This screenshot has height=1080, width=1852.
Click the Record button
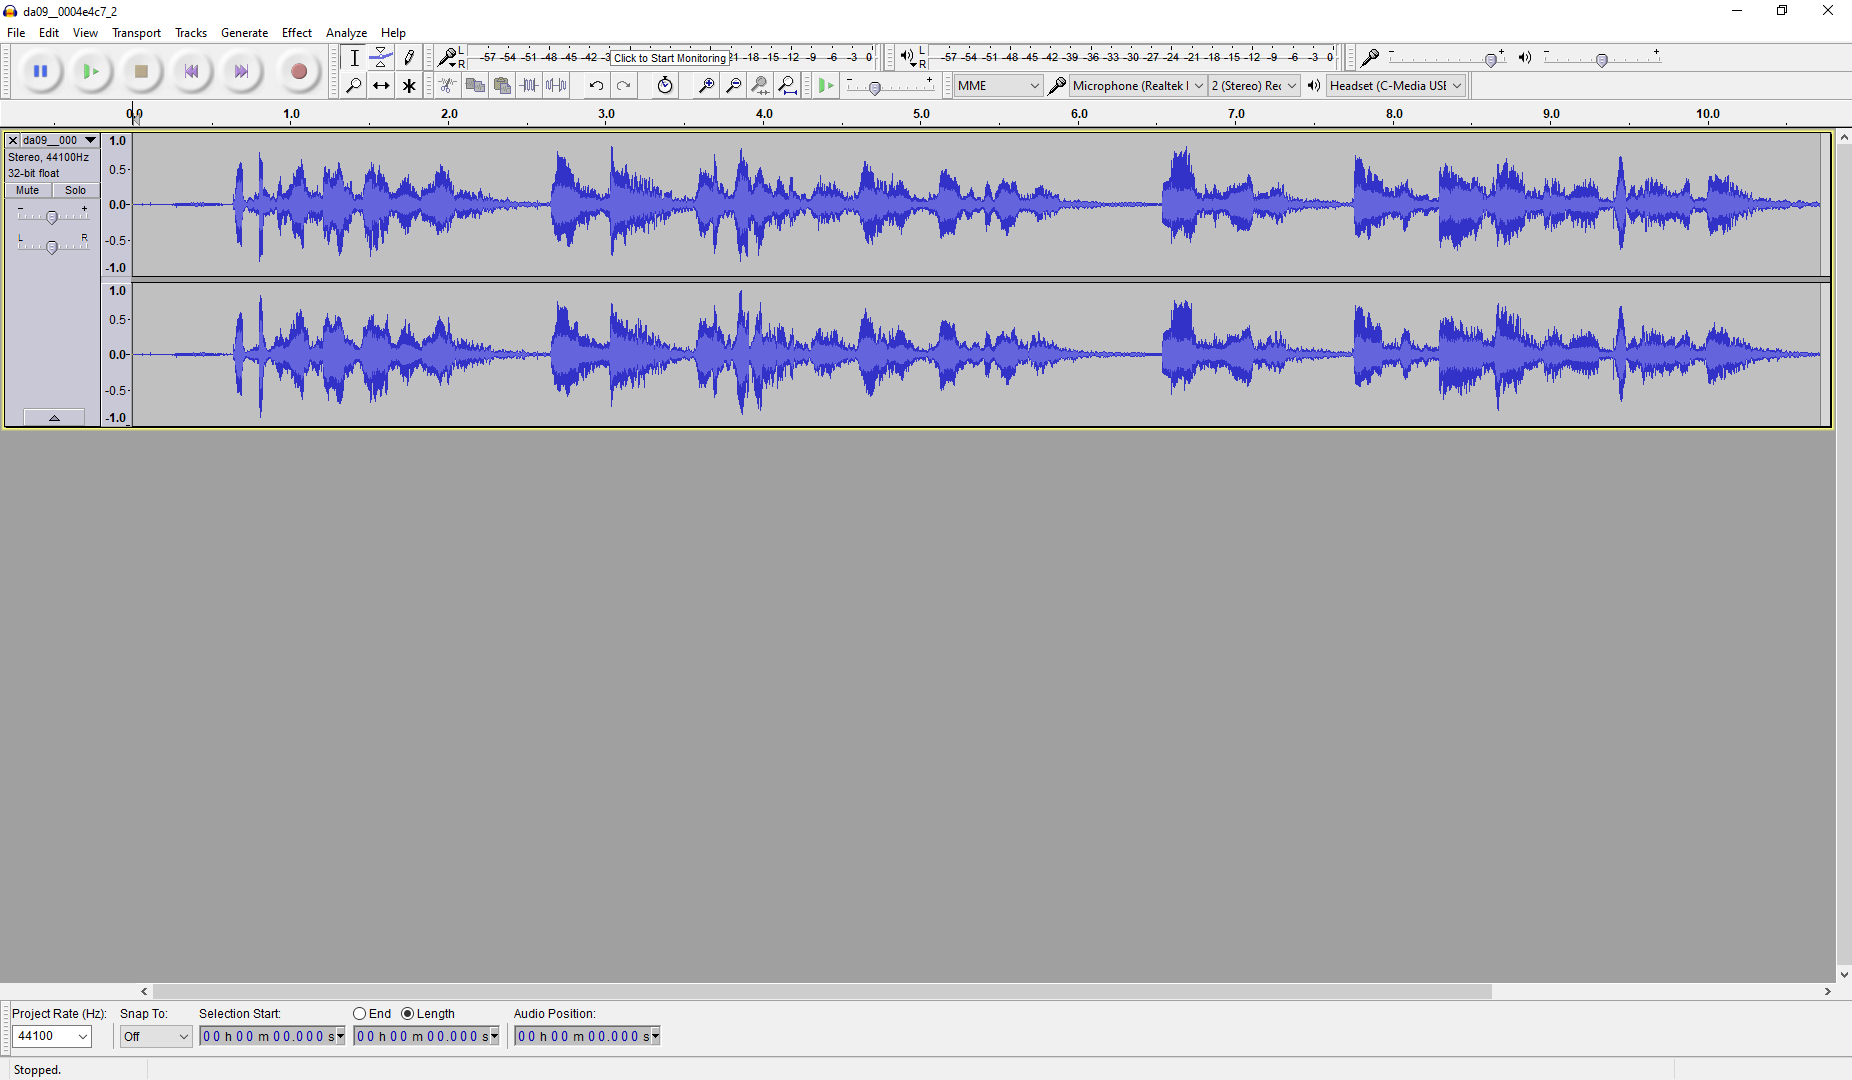[x=298, y=71]
